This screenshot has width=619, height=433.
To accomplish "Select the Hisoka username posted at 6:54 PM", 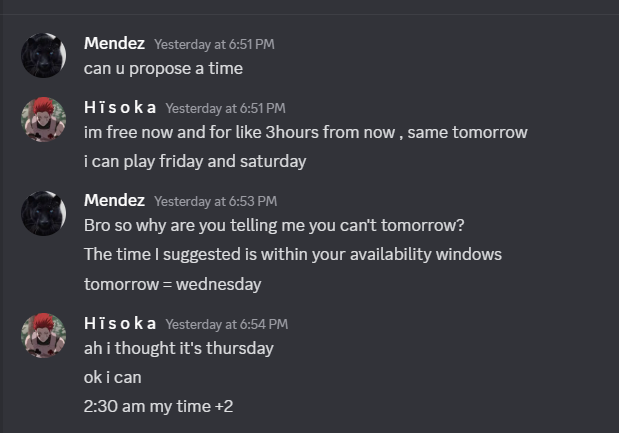I will coord(120,323).
